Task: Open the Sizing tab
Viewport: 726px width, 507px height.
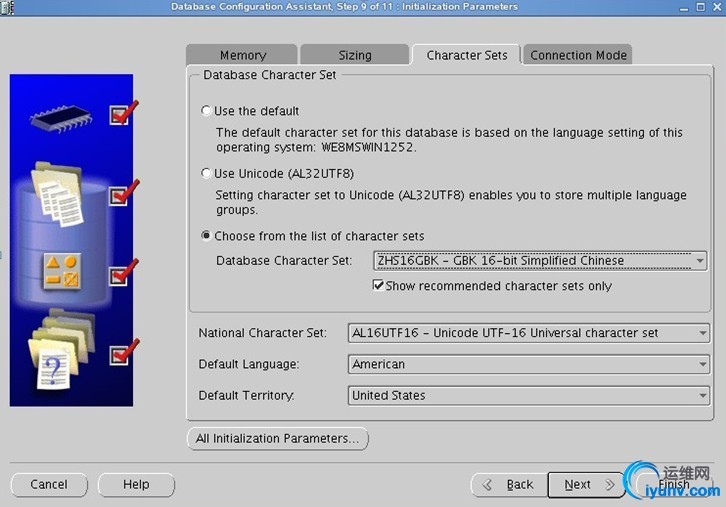Action: (x=354, y=55)
